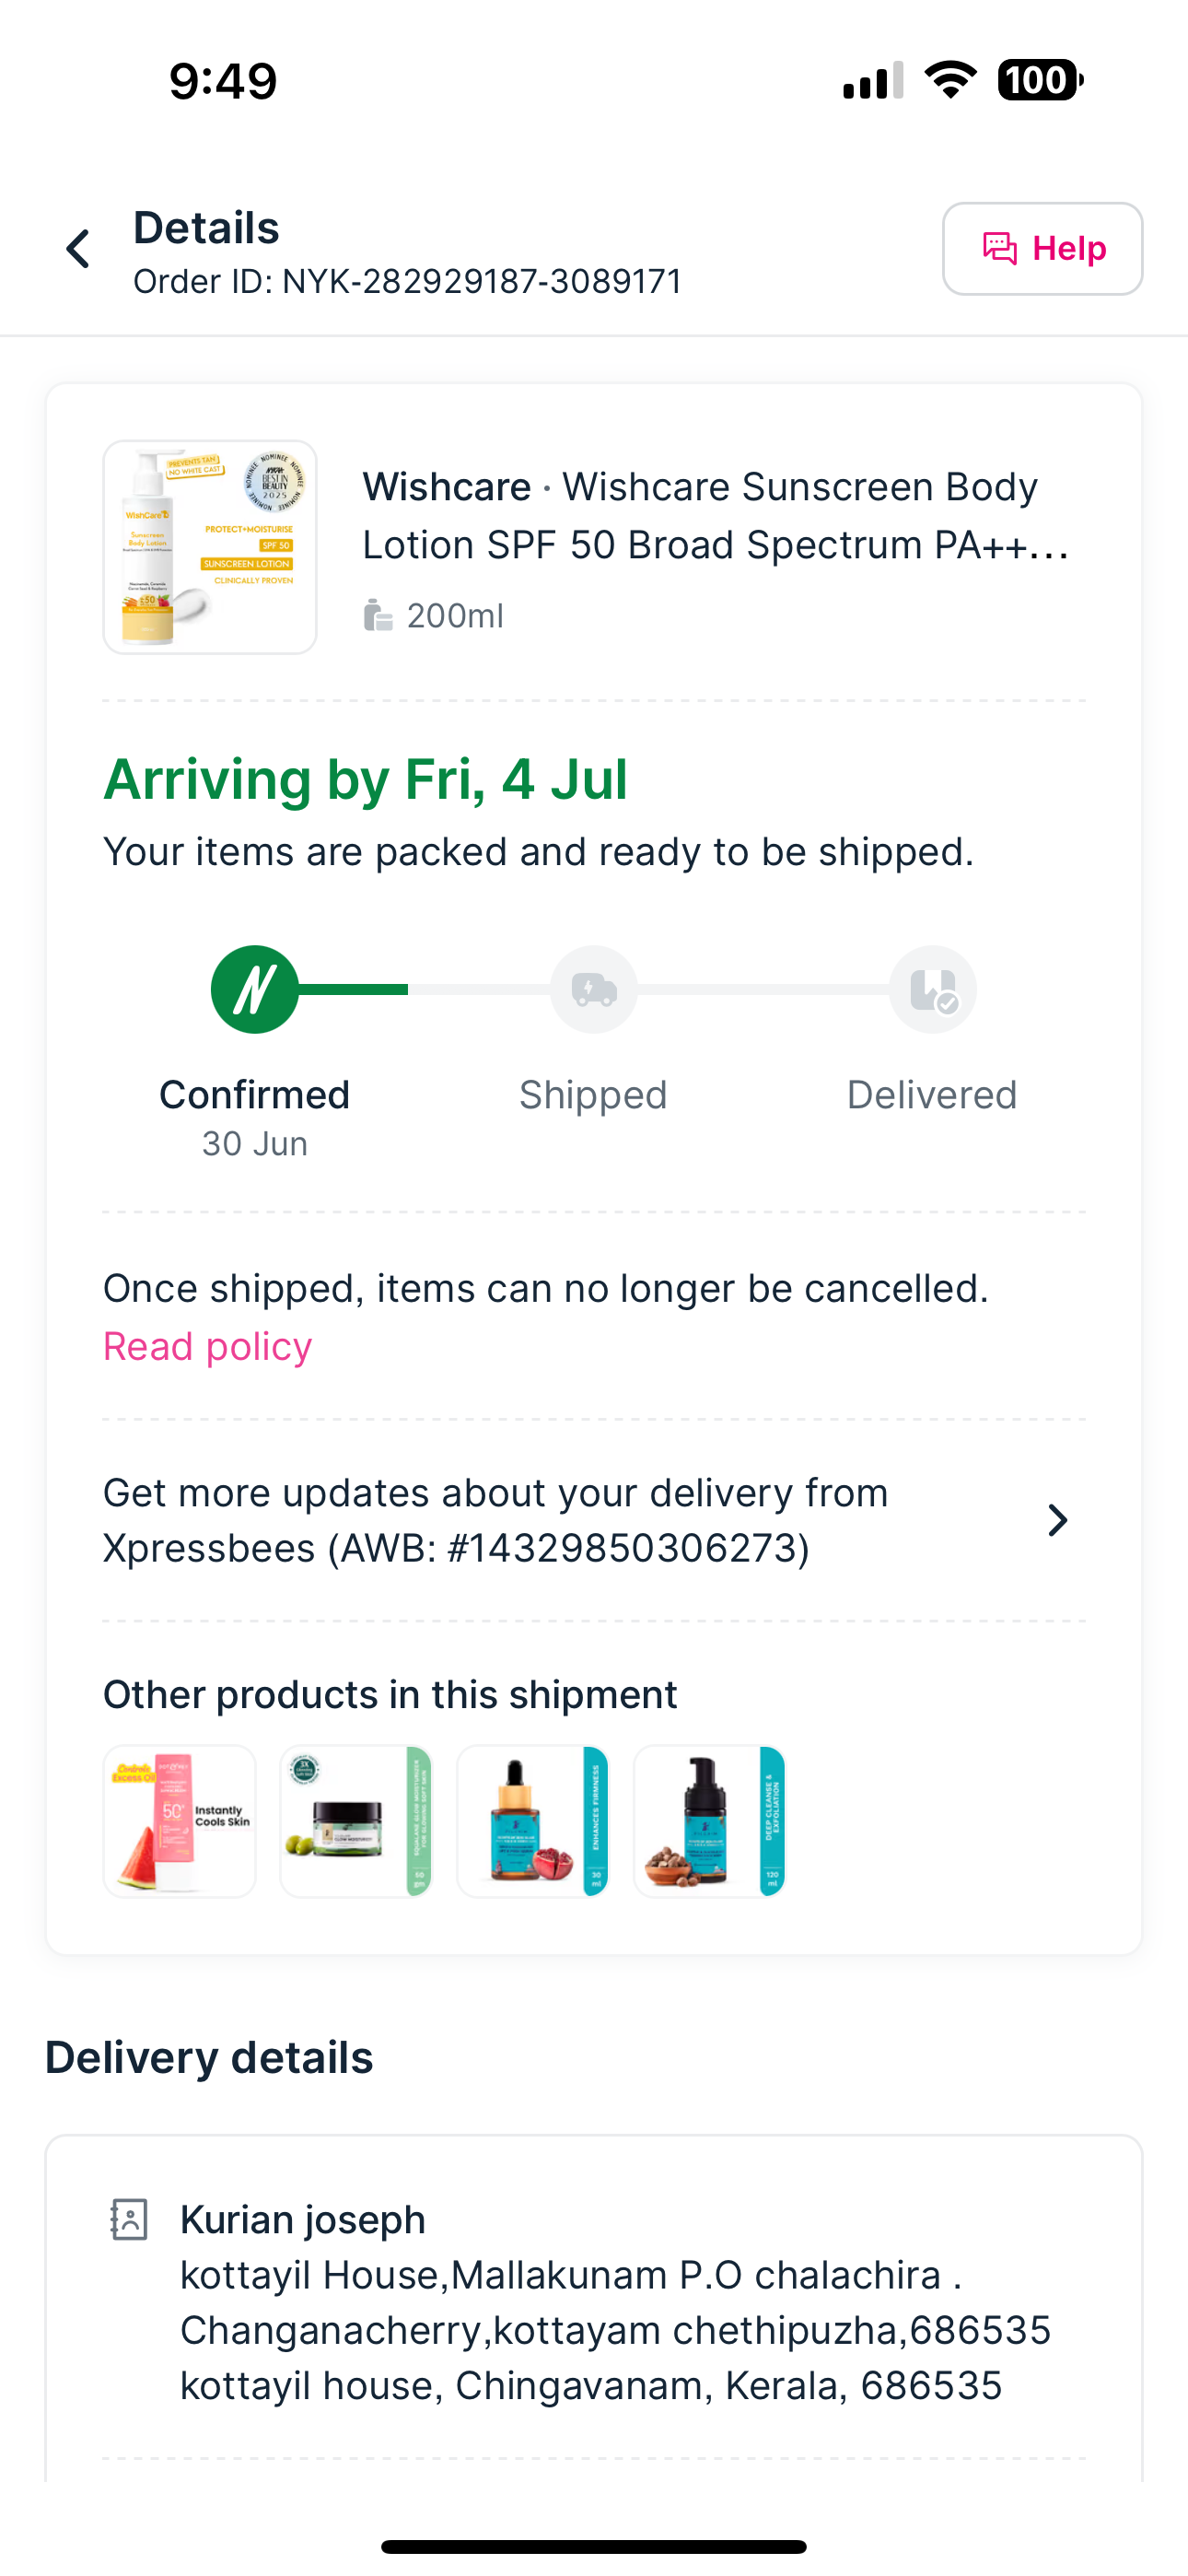Image resolution: width=1188 pixels, height=2576 pixels.
Task: Tap the 200ml size bottle icon
Action: click(377, 616)
